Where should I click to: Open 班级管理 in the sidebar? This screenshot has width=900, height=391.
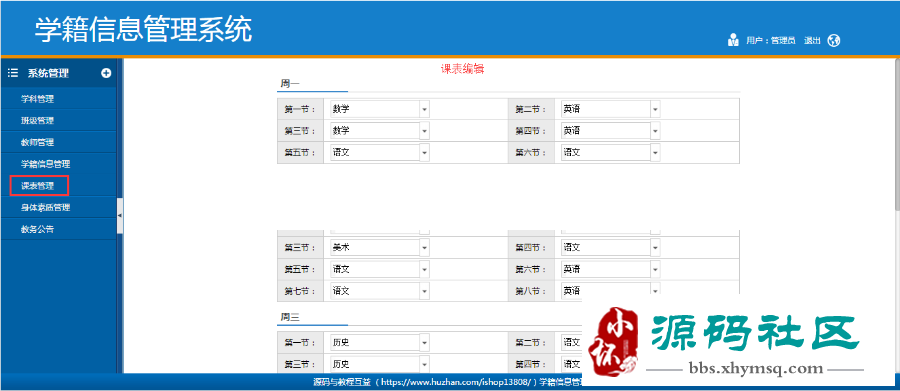tap(37, 121)
